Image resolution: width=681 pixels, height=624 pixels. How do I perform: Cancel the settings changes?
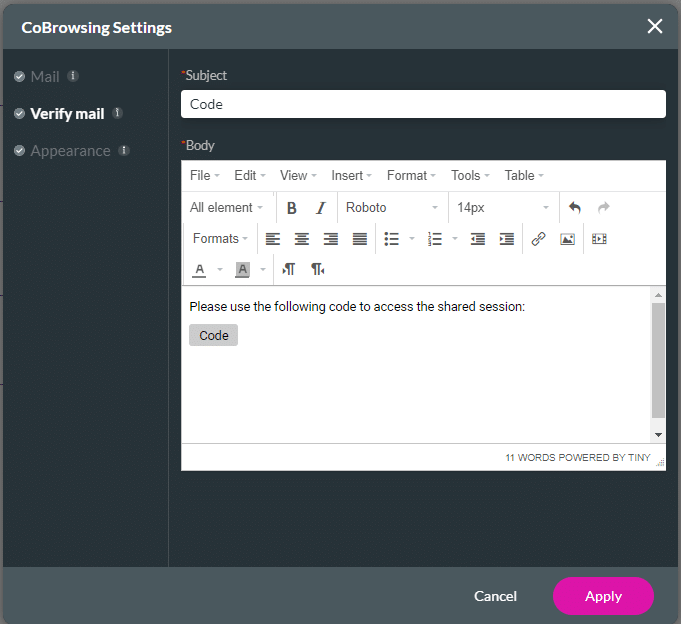click(495, 596)
